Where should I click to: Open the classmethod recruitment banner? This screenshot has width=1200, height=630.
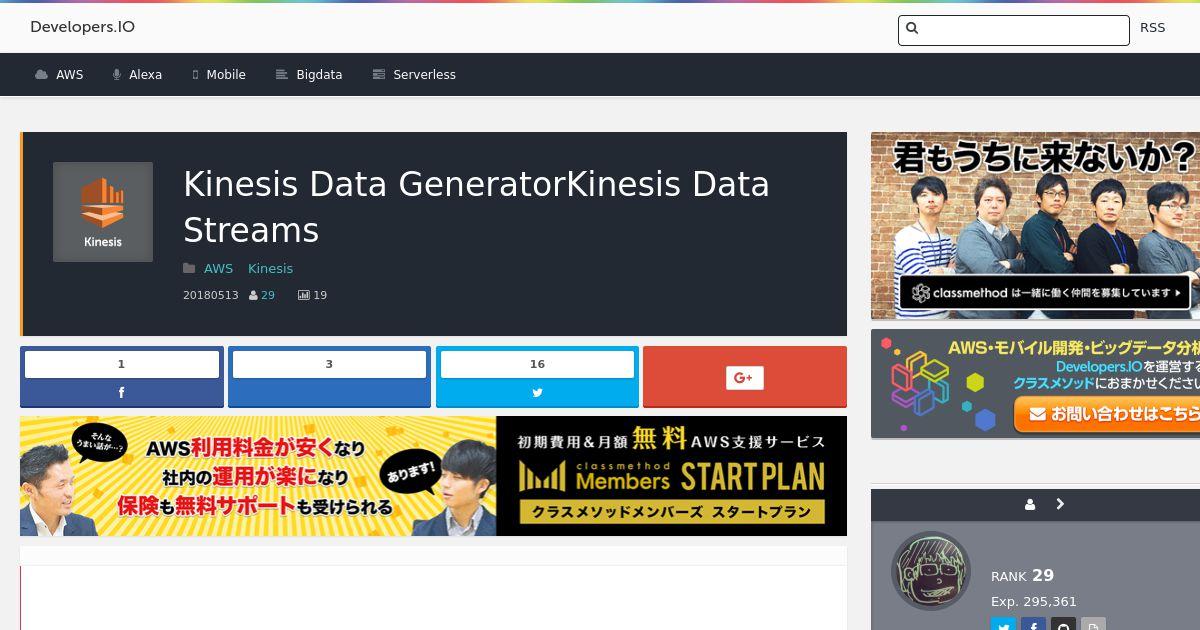tap(1035, 226)
